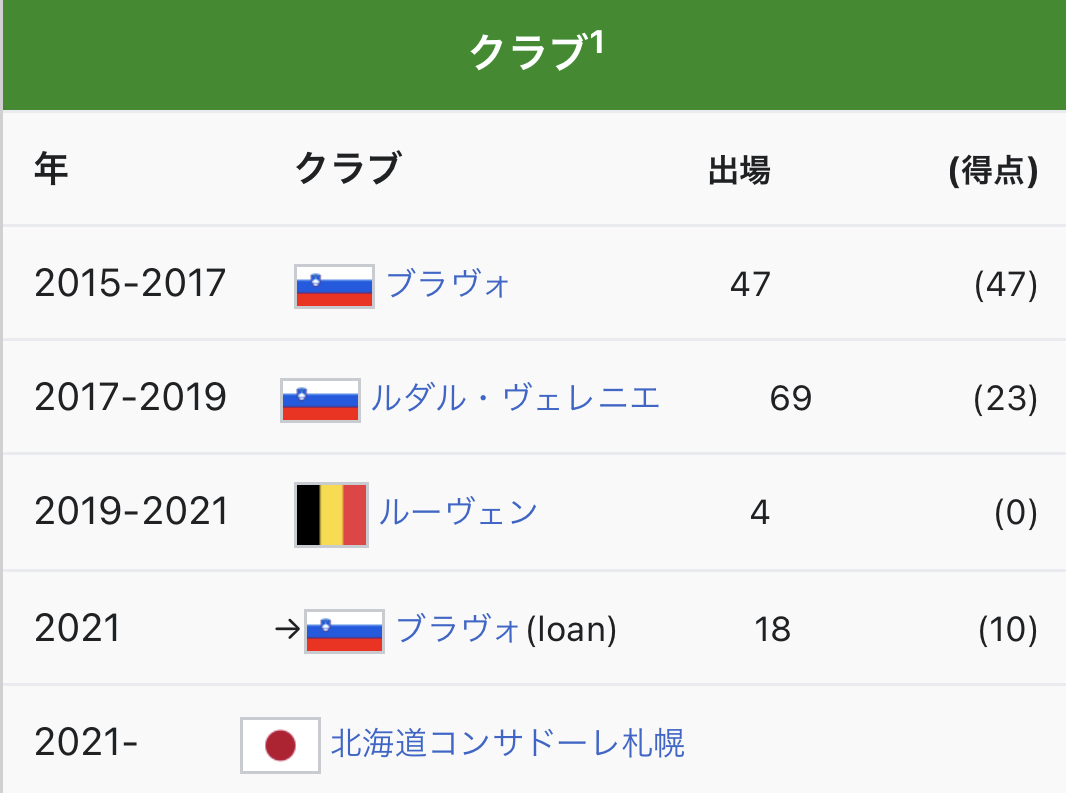Click the (10) goals cell
This screenshot has width=1066, height=793.
1006,630
